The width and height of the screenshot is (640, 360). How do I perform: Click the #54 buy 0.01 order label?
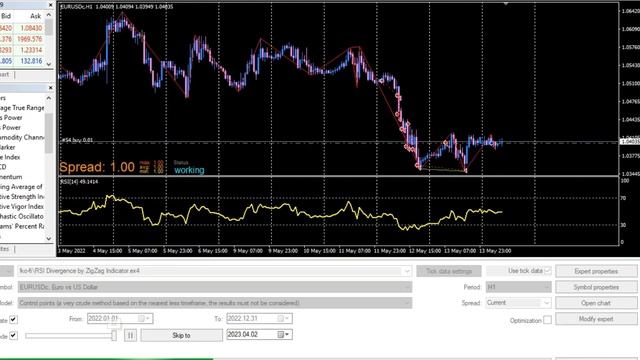(77, 140)
